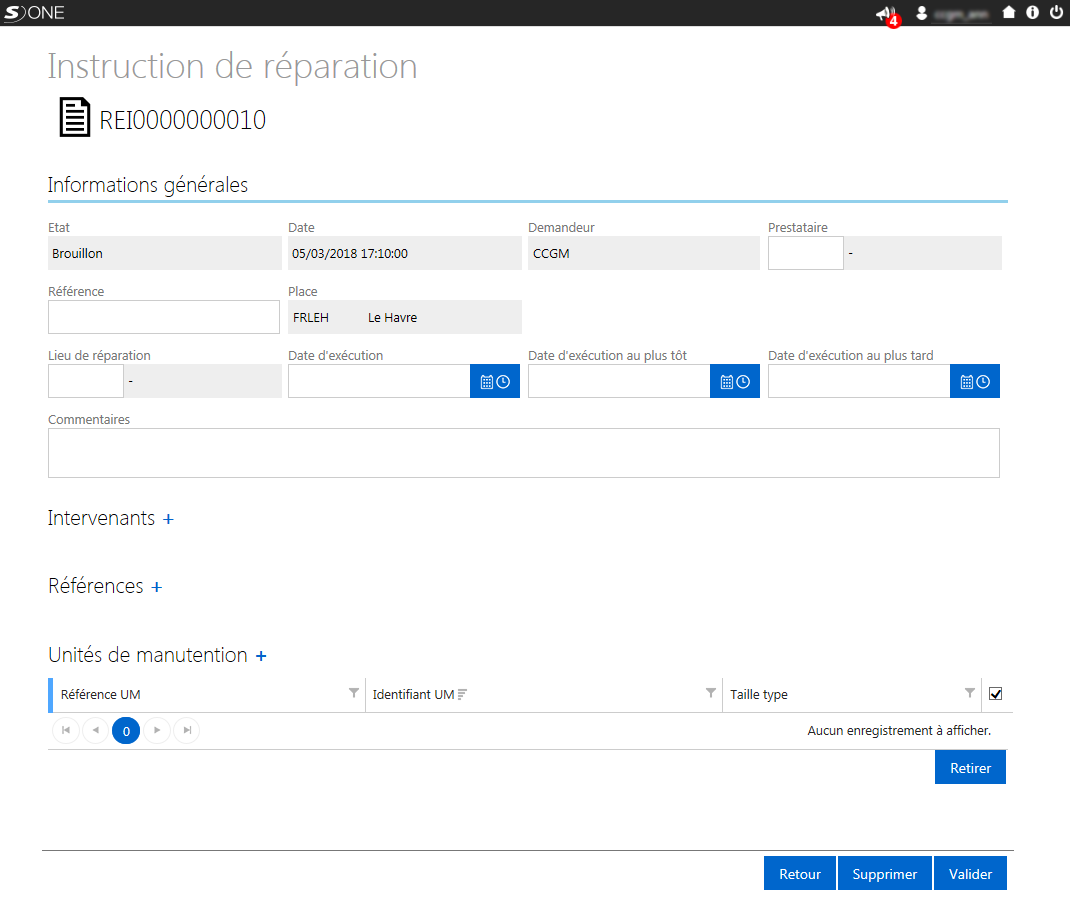
Task: Add an Intervenant with plus icon
Action: pos(169,519)
